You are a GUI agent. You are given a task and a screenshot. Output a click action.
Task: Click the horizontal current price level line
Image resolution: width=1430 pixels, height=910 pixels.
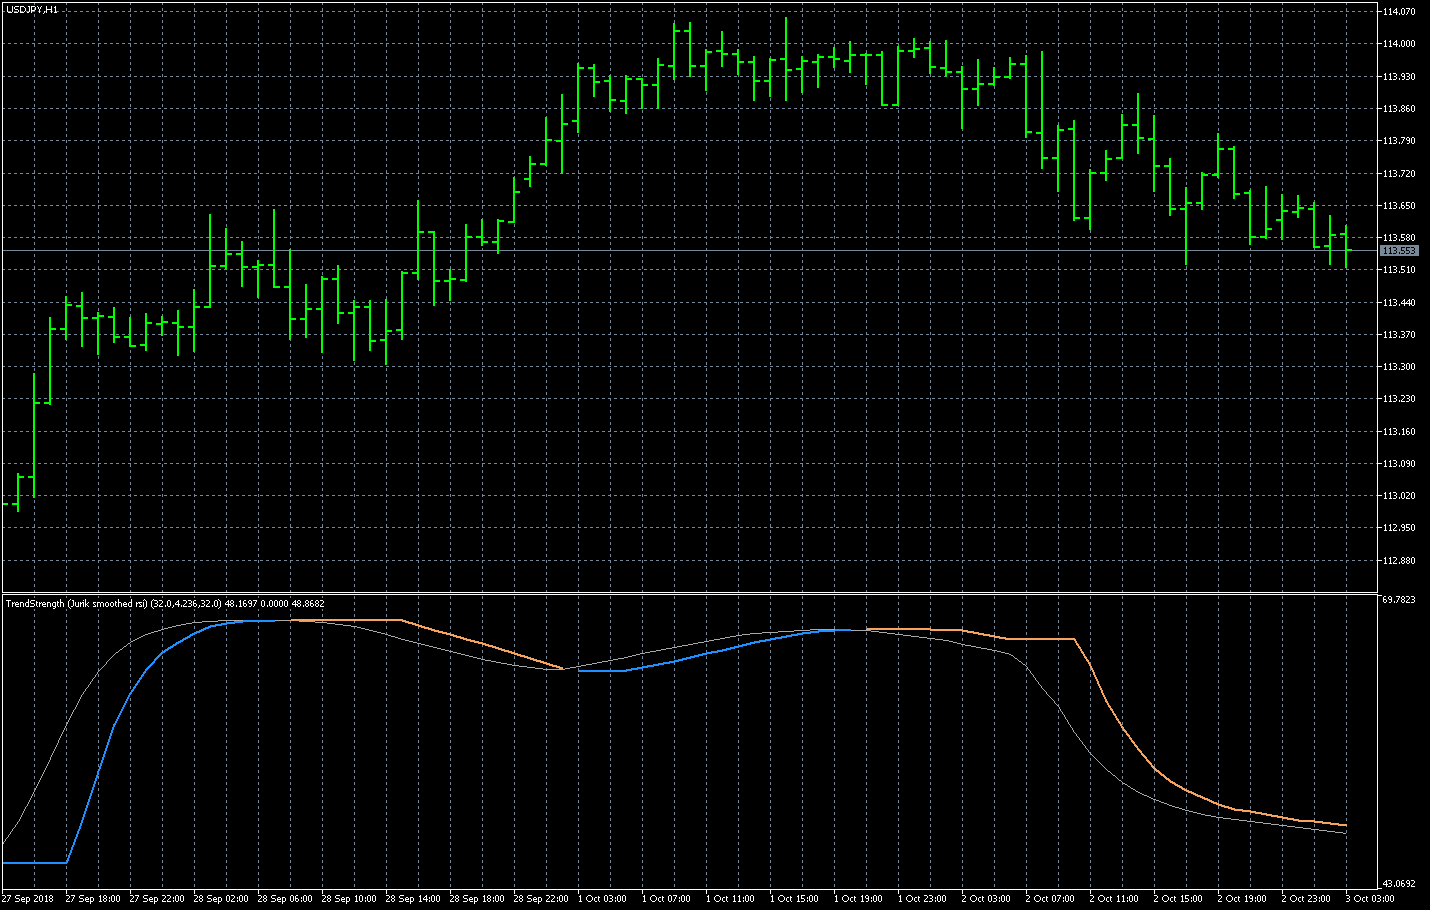tap(700, 251)
